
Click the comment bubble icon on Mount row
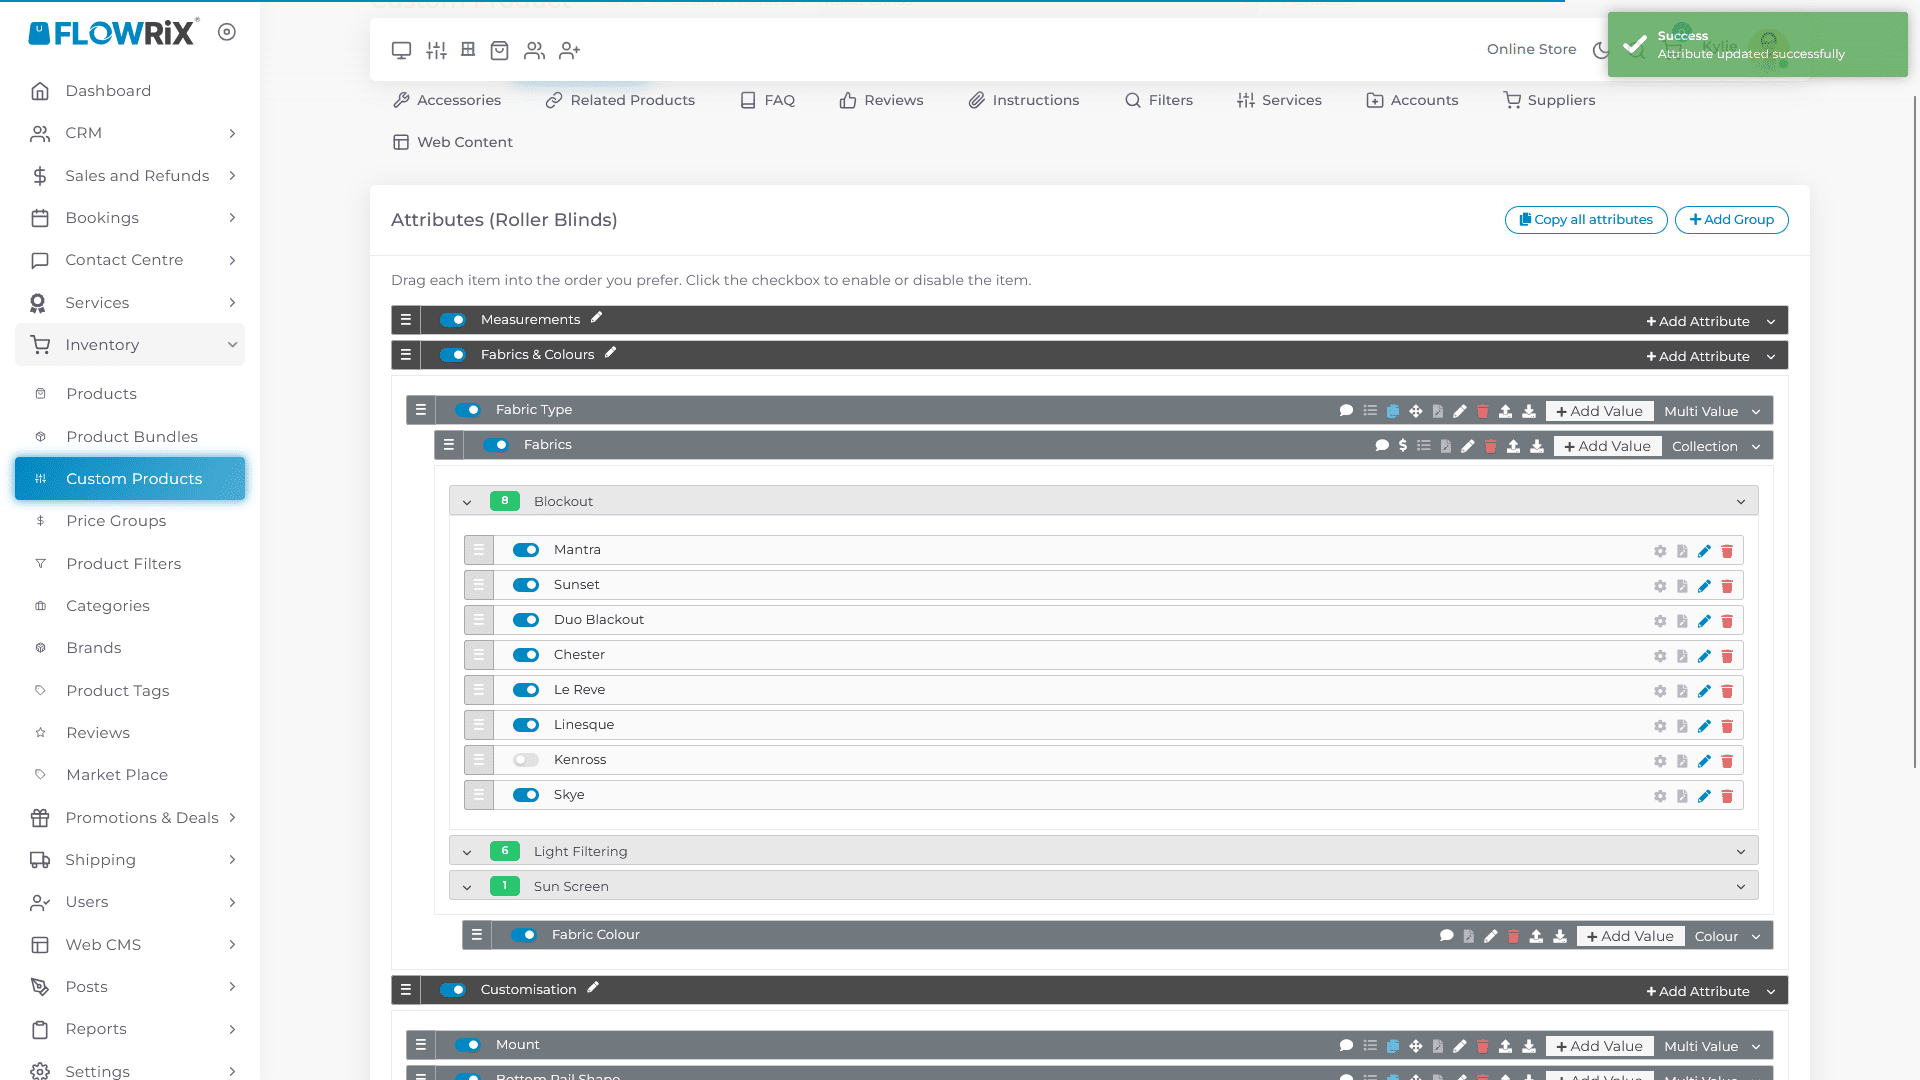tap(1346, 1046)
